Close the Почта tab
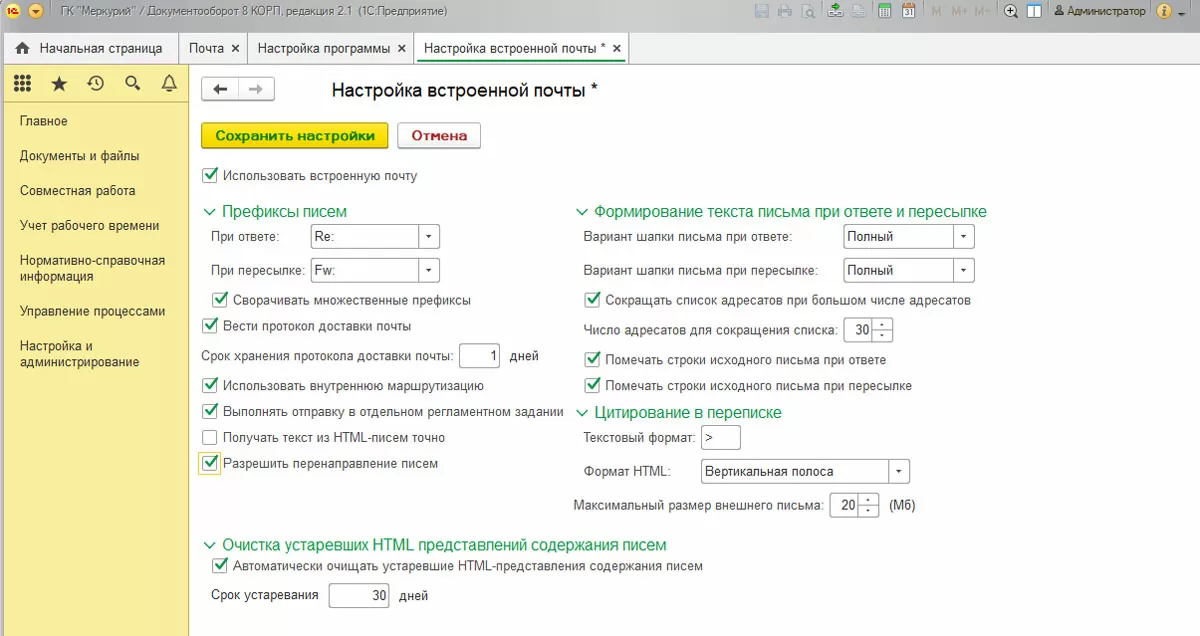 pyautogui.click(x=235, y=48)
